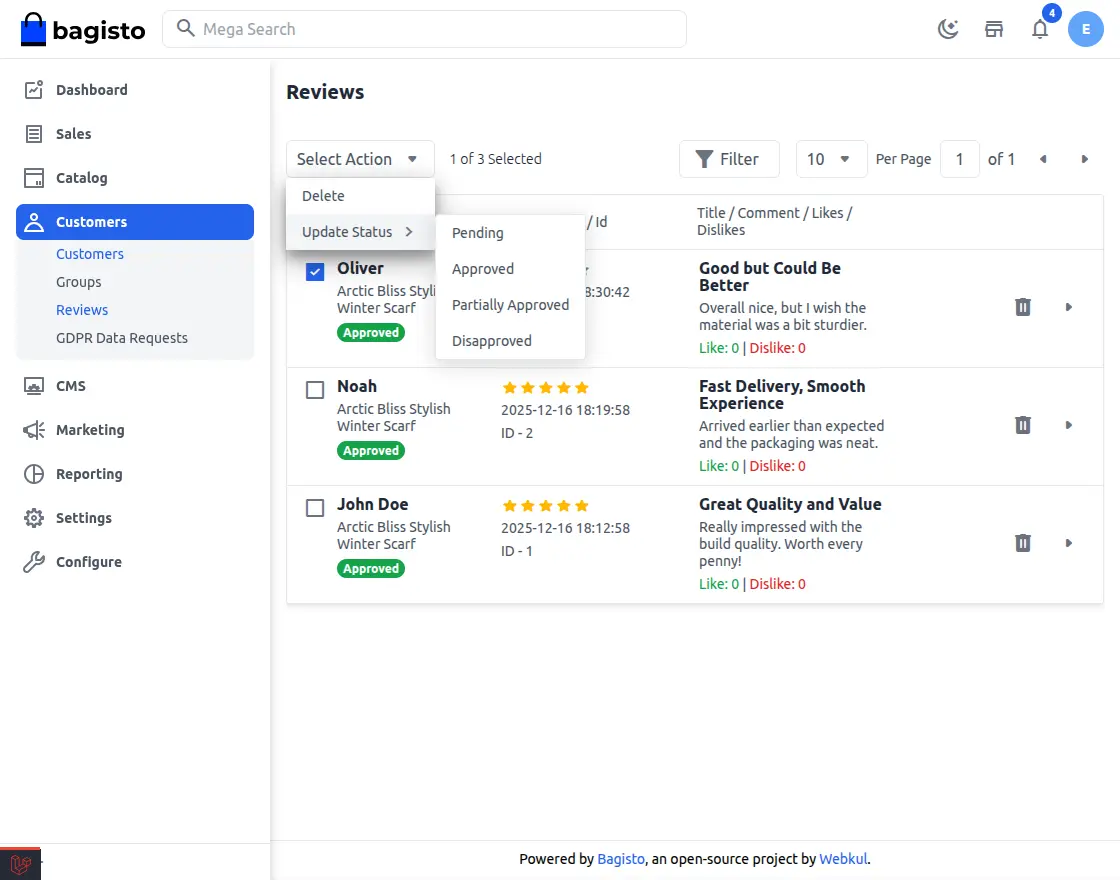This screenshot has height=880, width=1120.
Task: Open notifications bell icon
Action: click(x=1040, y=29)
